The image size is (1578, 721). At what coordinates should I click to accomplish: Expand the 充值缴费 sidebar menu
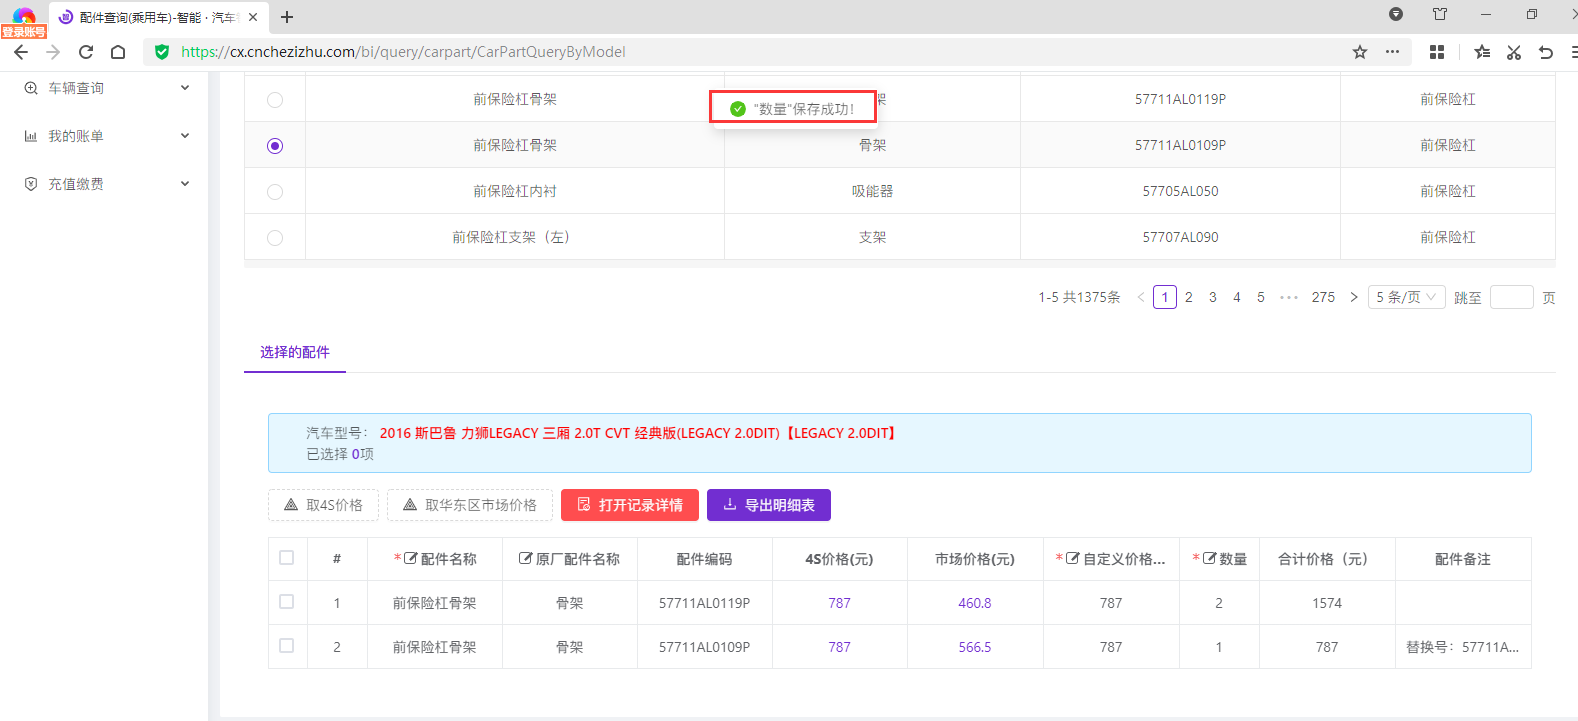(x=185, y=184)
